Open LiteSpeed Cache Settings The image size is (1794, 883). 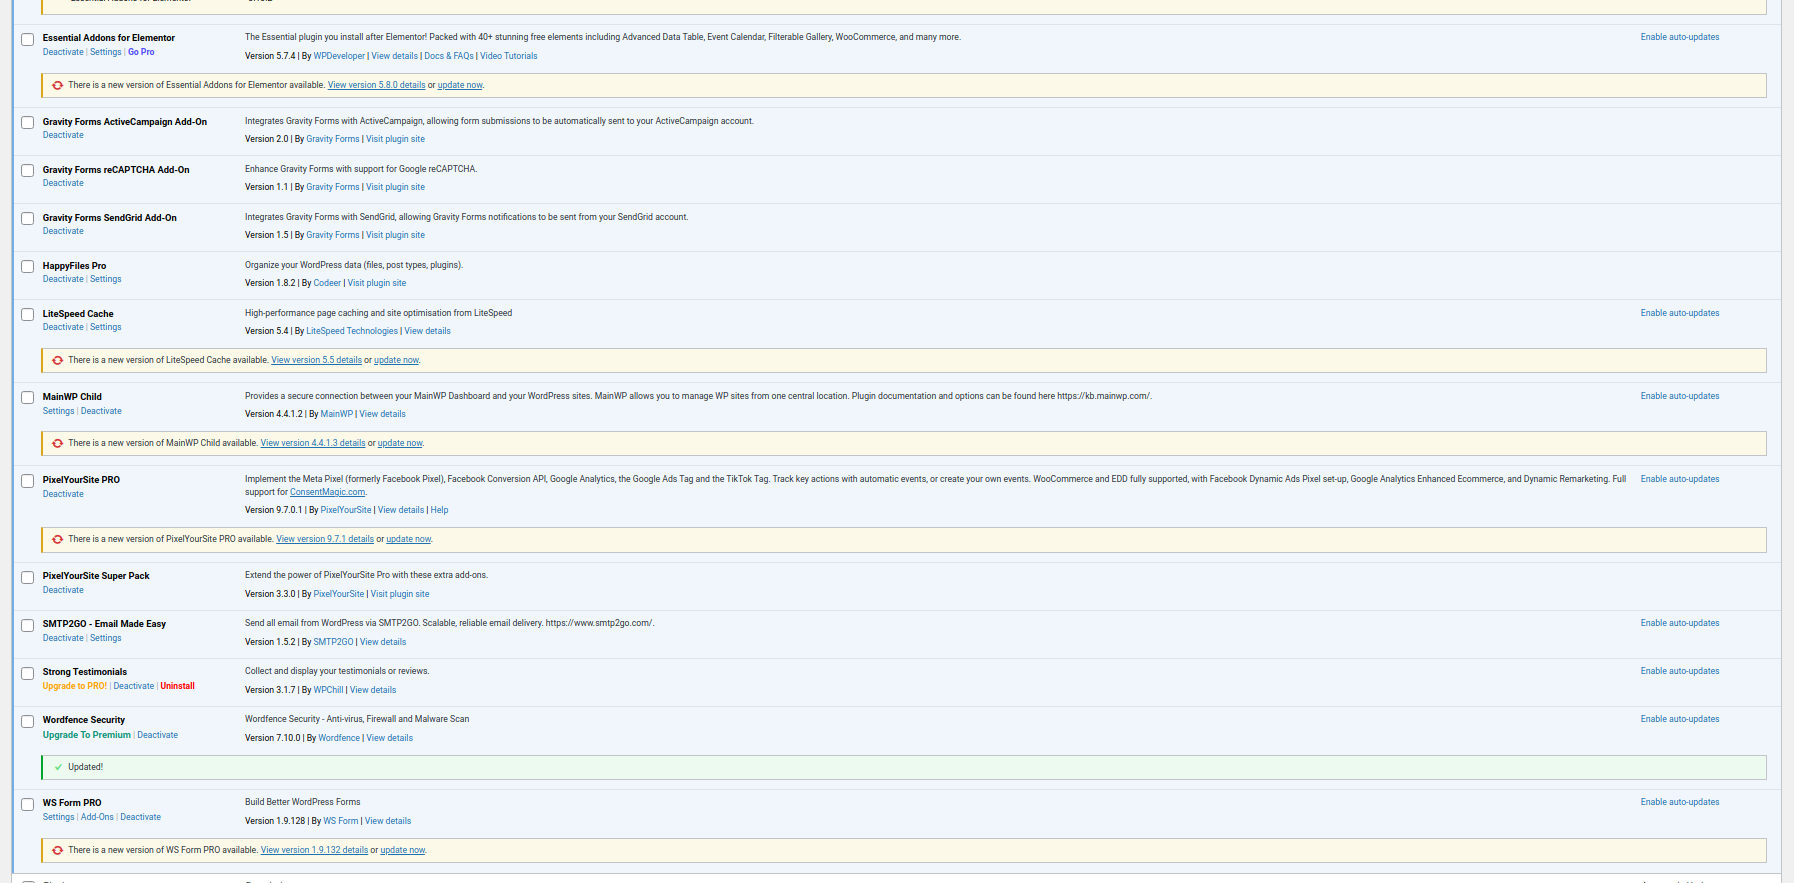(x=105, y=327)
